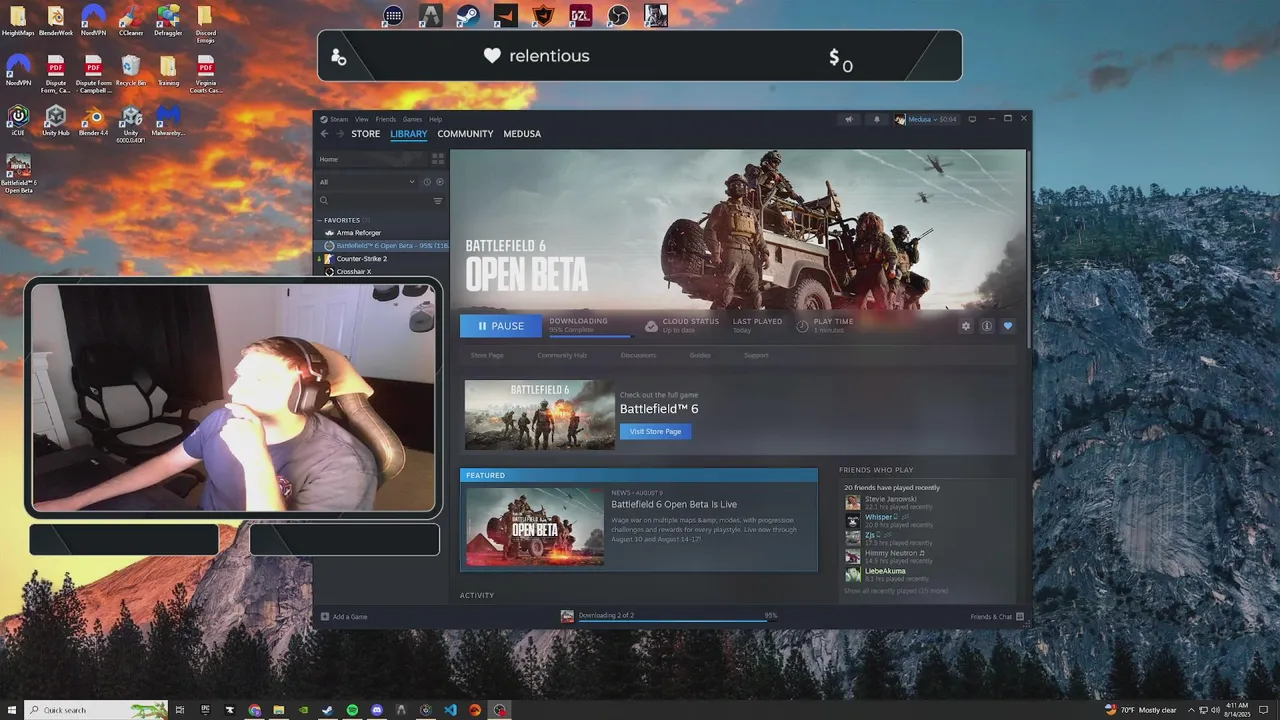The image size is (1280, 720).
Task: Open the game Store Page link
Action: [x=487, y=355]
